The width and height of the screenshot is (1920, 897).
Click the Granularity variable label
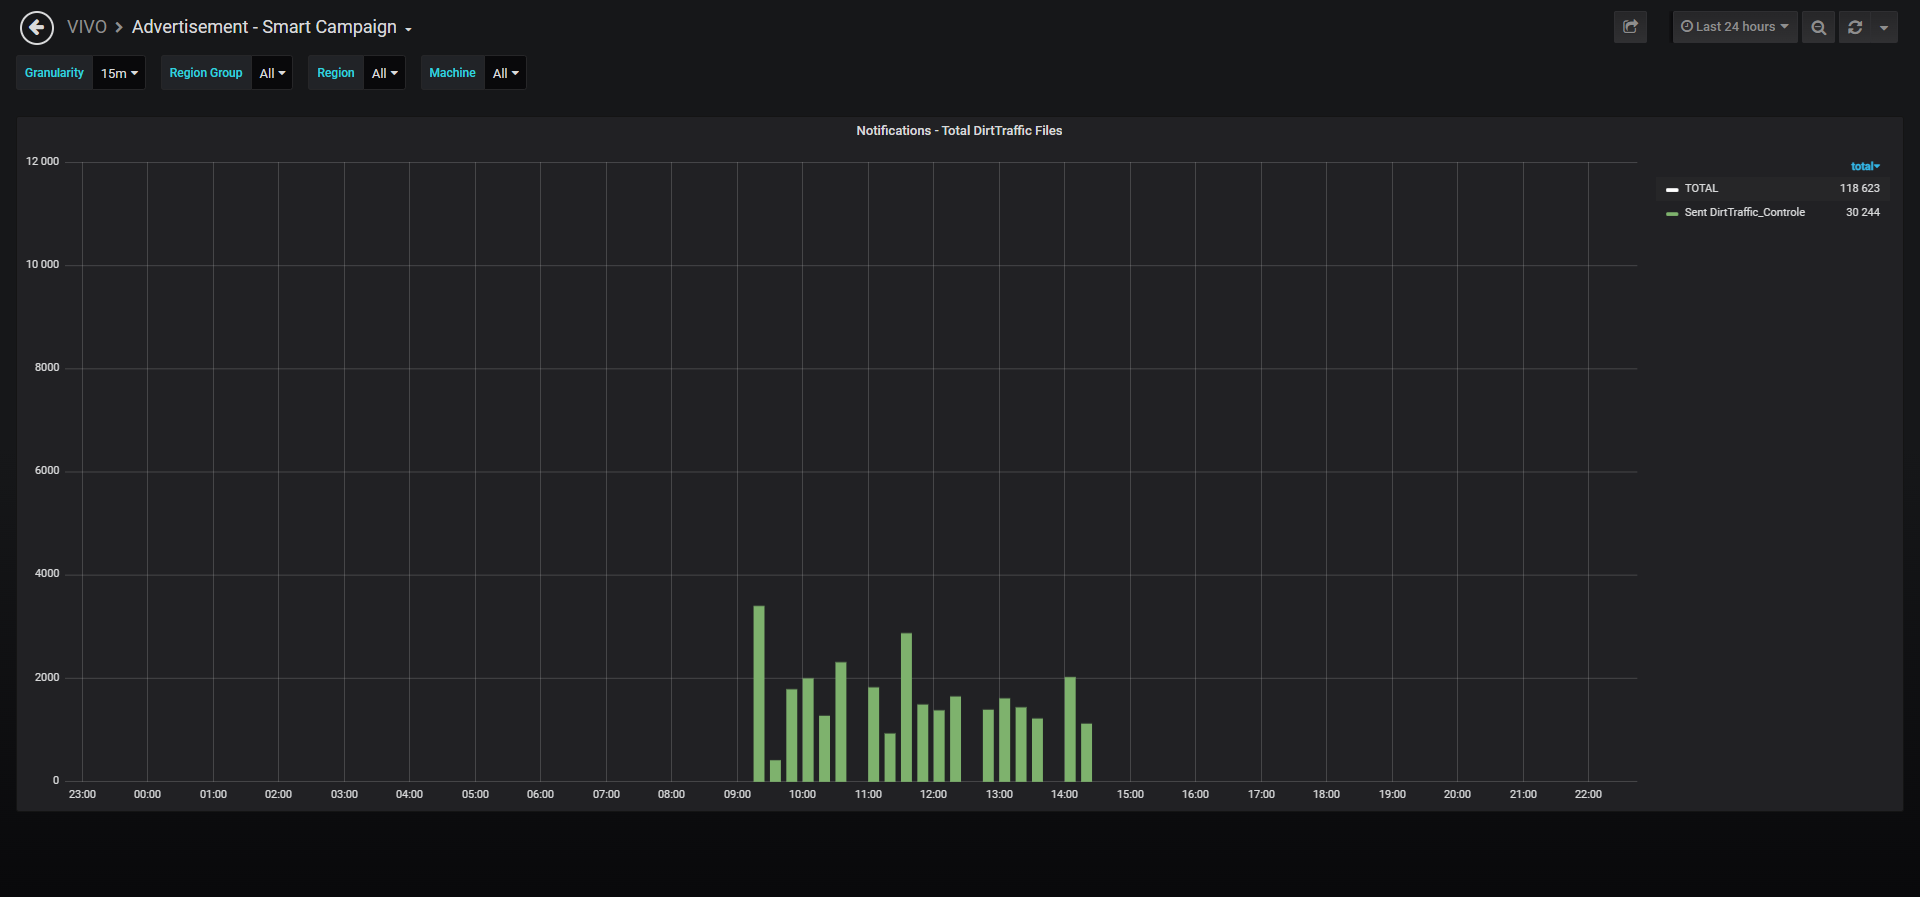pyautogui.click(x=54, y=73)
